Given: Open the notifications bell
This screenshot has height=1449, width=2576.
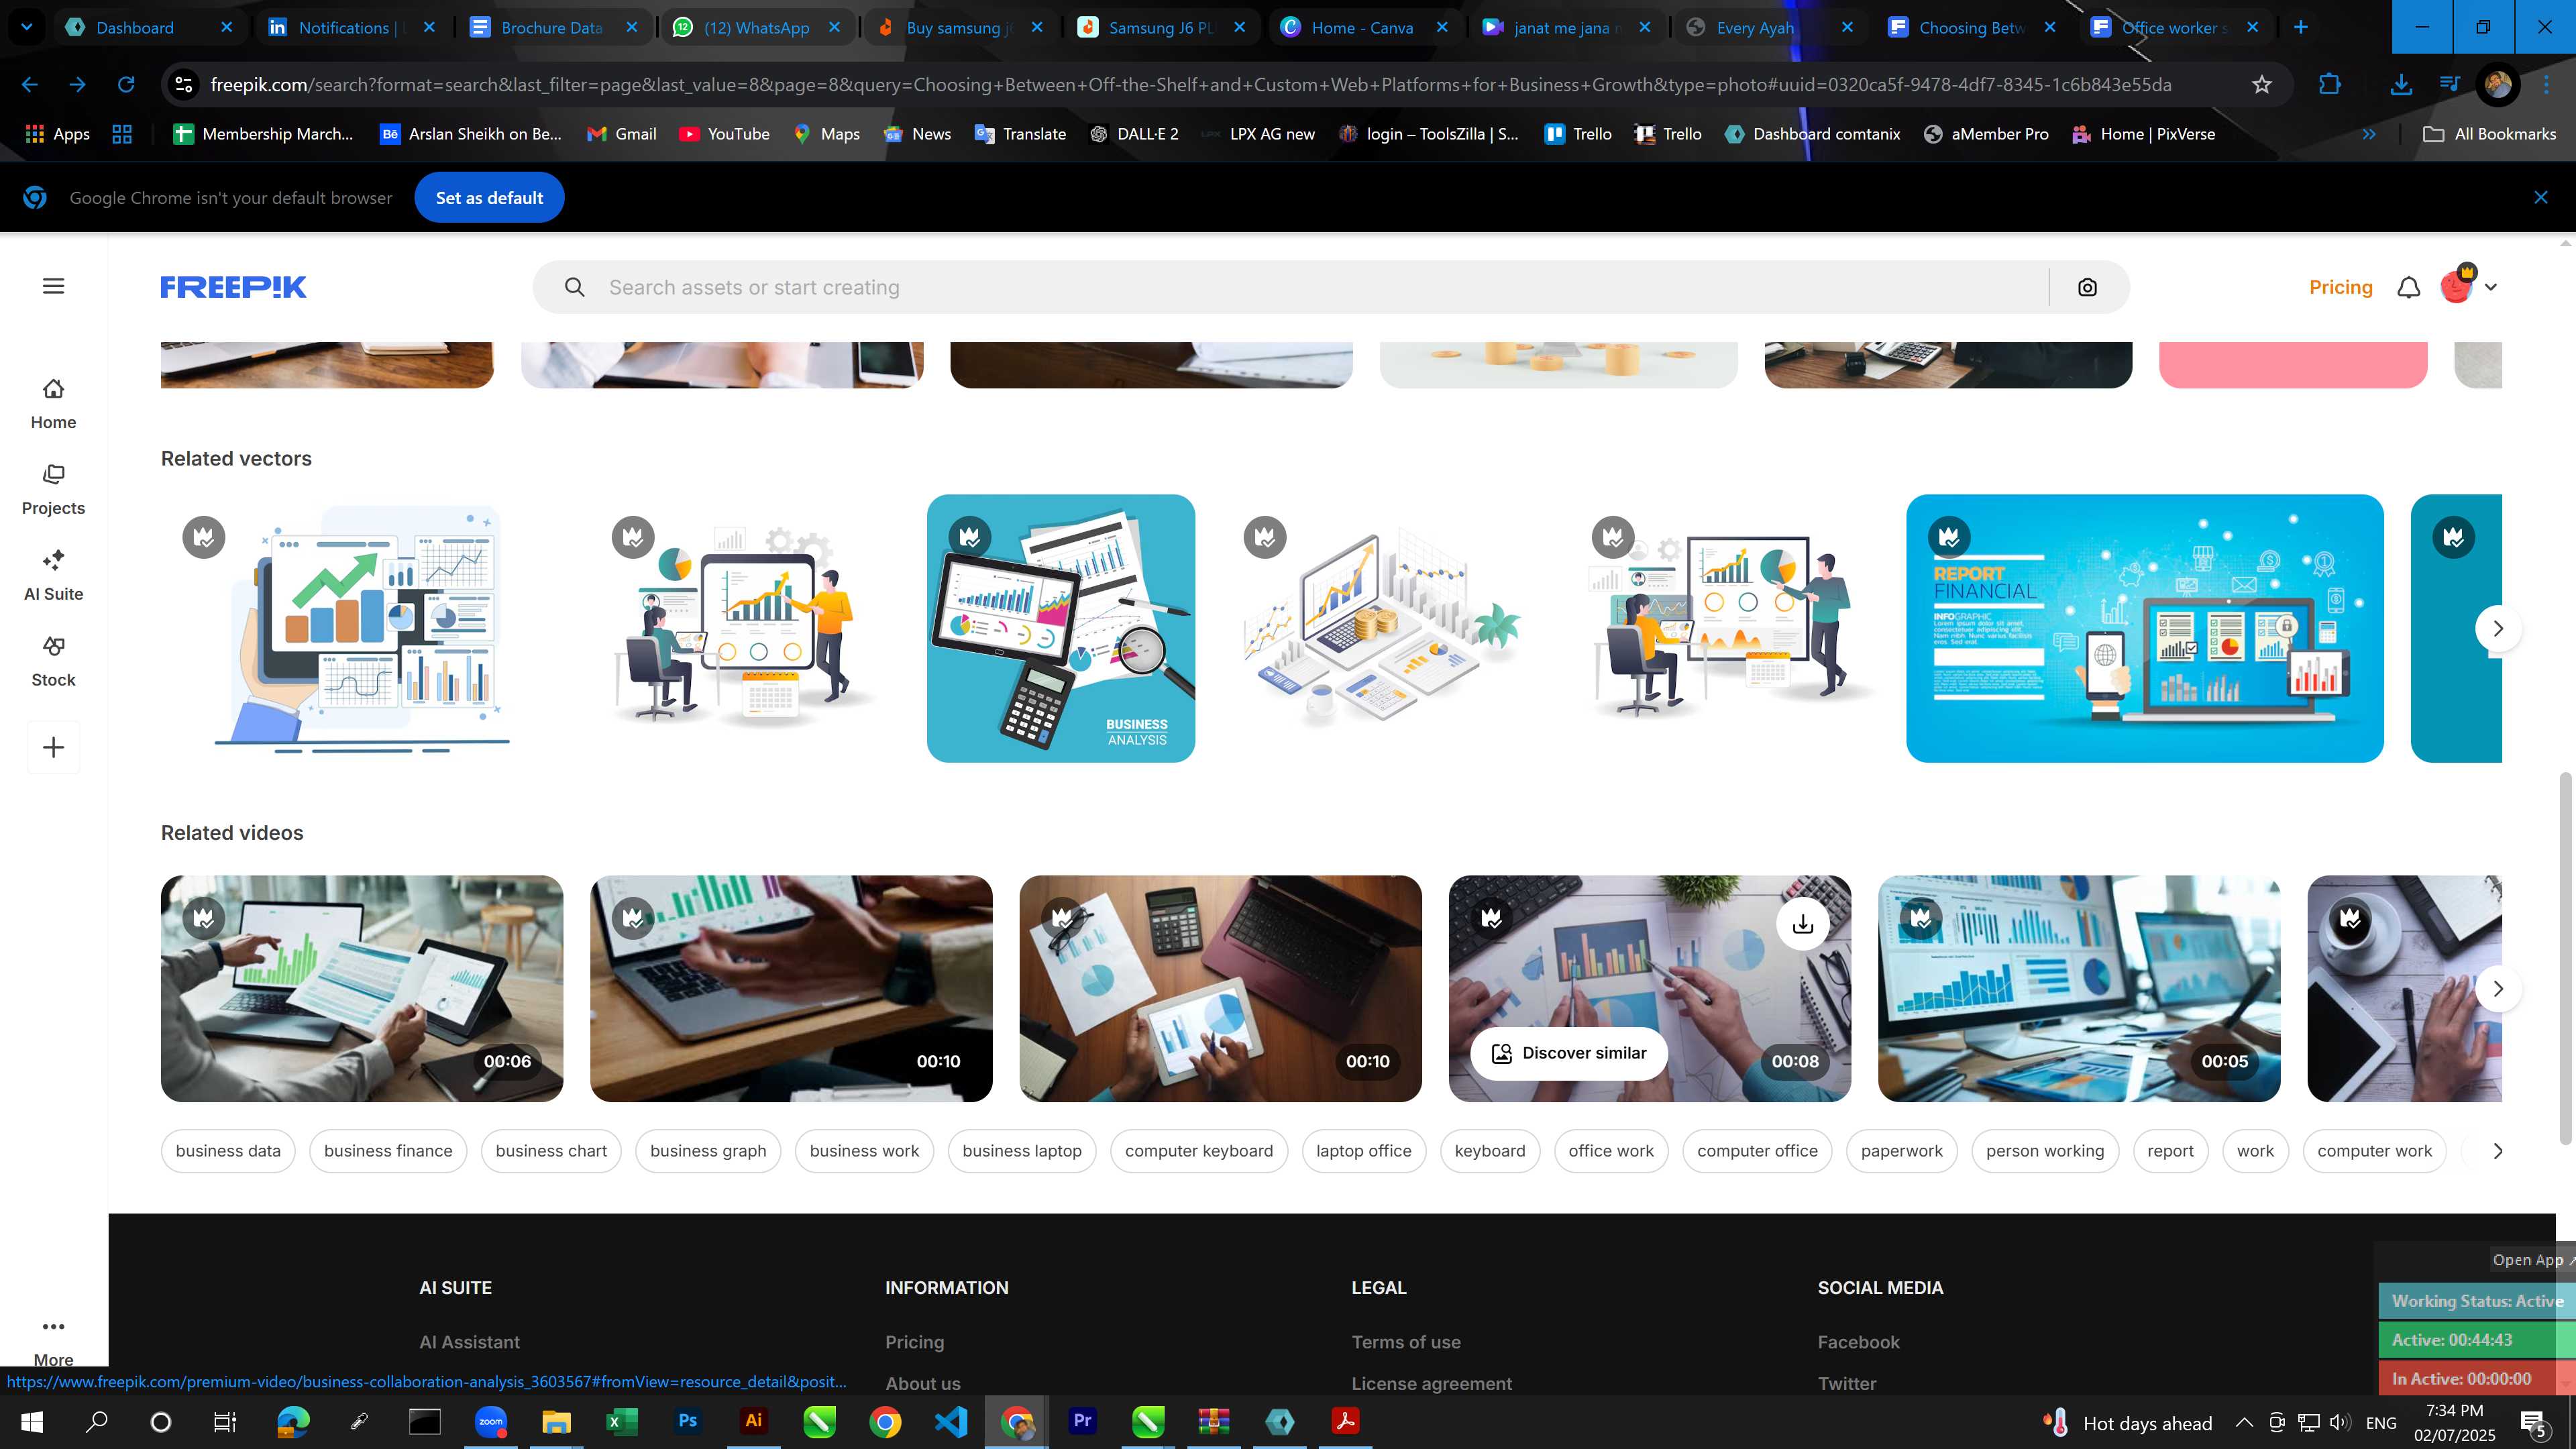Looking at the screenshot, I should pyautogui.click(x=2409, y=288).
